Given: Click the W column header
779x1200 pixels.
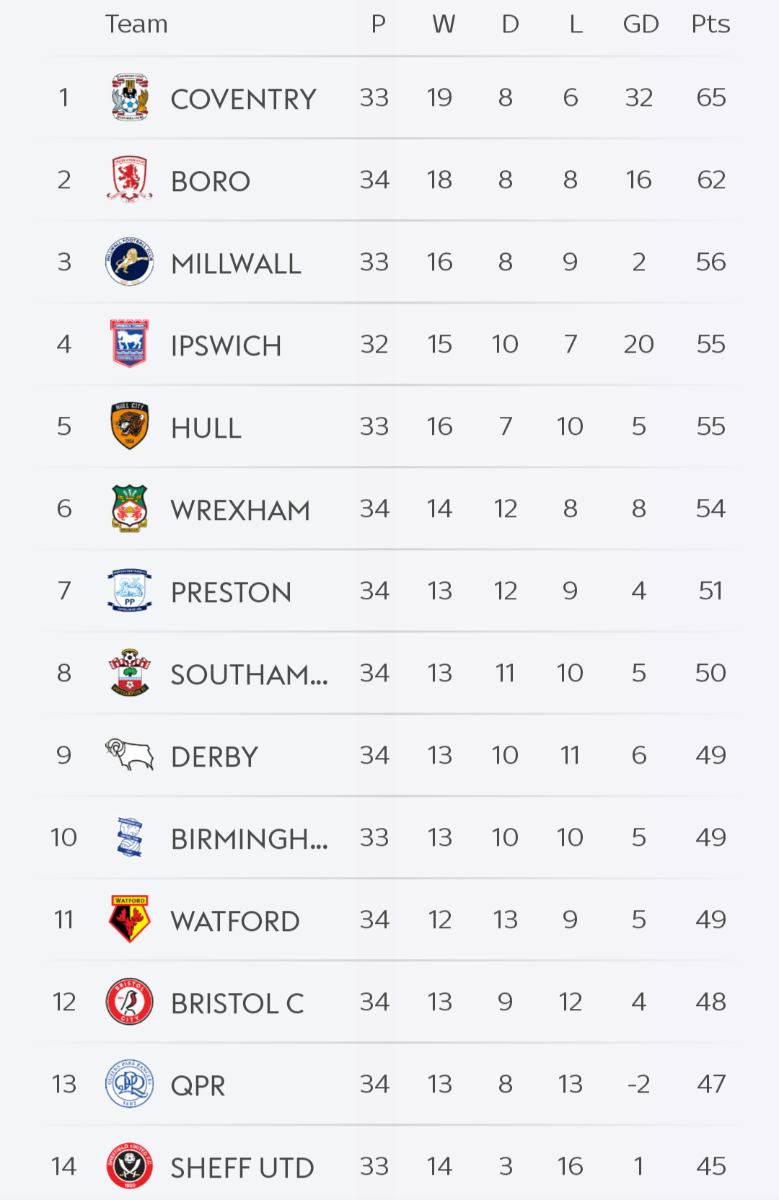Looking at the screenshot, I should 443,24.
